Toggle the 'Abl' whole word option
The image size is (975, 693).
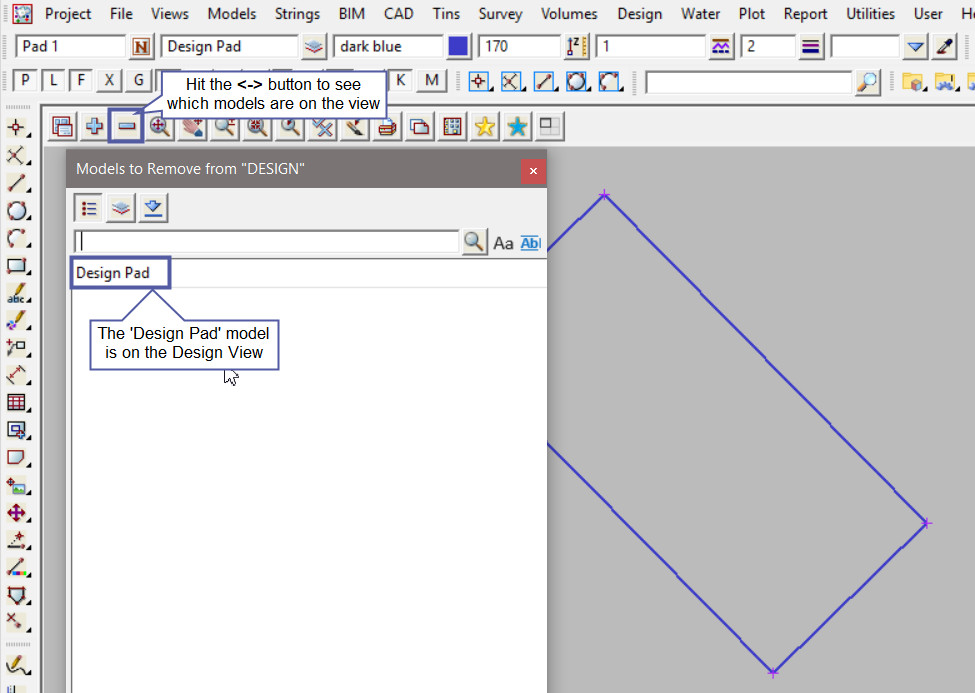531,242
